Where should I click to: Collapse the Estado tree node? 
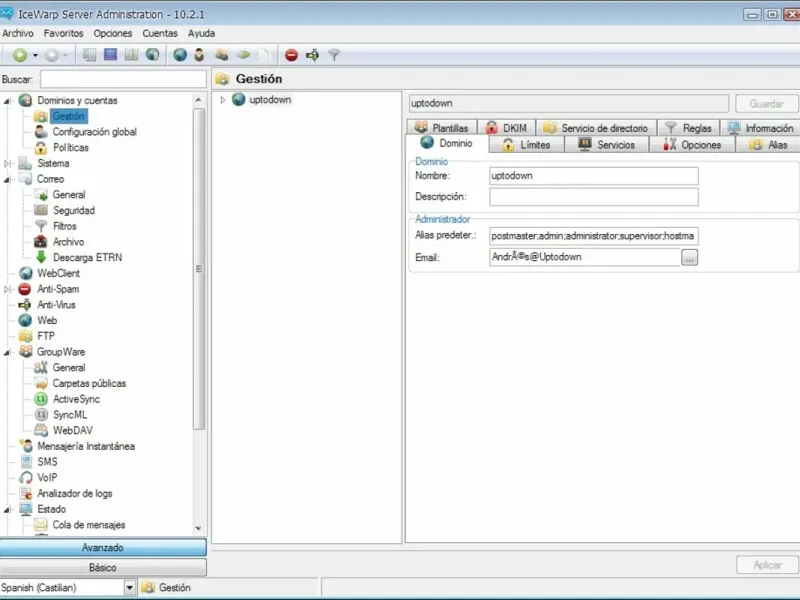pos(7,510)
